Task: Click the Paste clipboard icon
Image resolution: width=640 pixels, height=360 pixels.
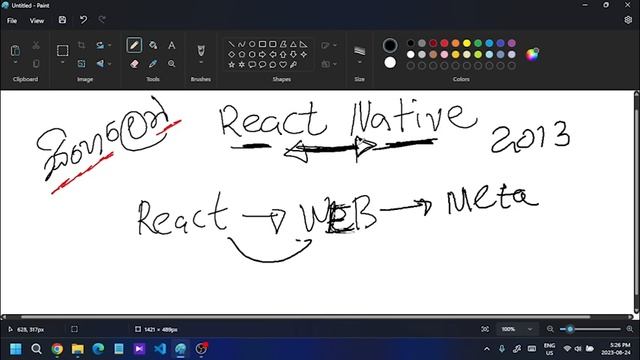Action: (15, 51)
